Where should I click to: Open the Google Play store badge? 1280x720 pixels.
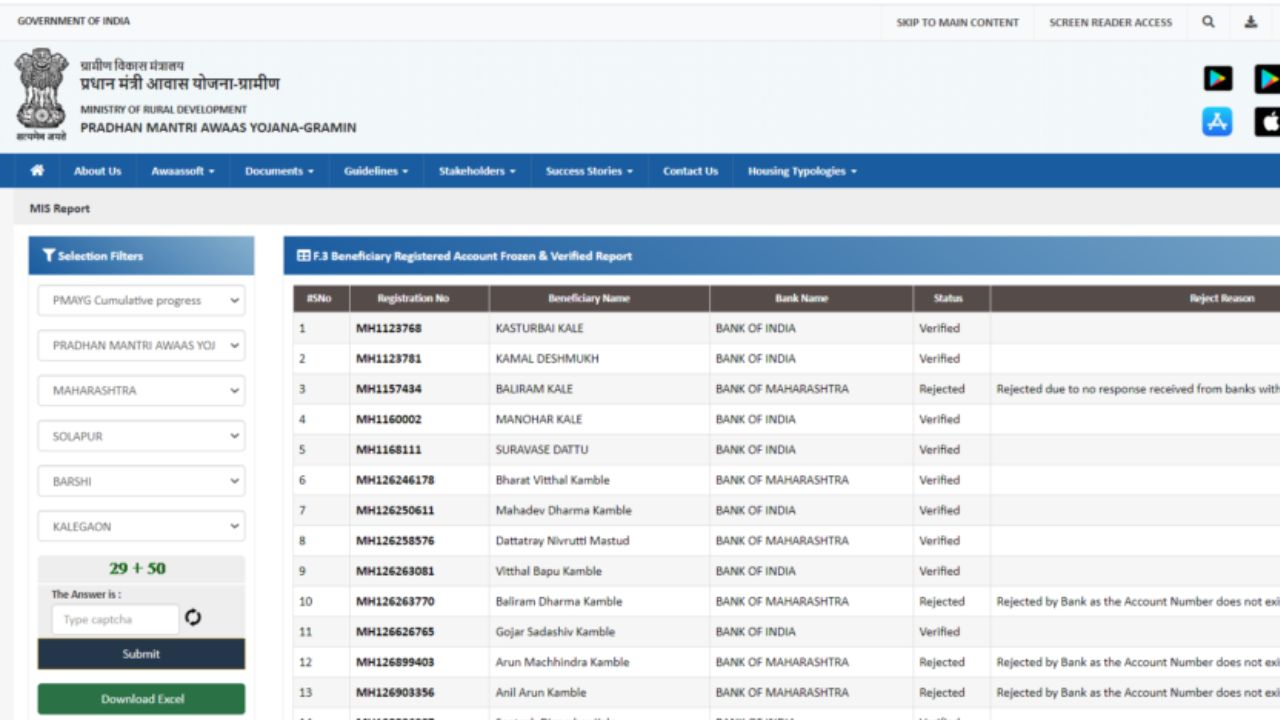[x=1217, y=77]
